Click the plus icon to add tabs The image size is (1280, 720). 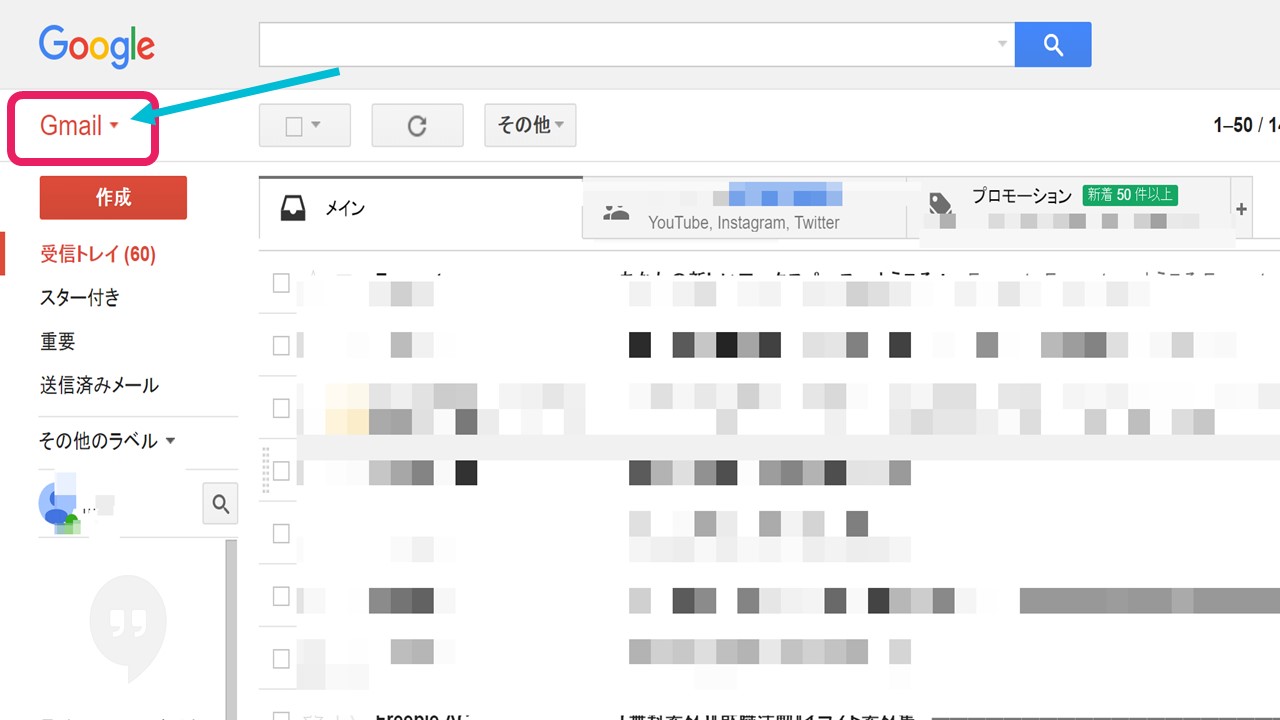click(x=1241, y=209)
